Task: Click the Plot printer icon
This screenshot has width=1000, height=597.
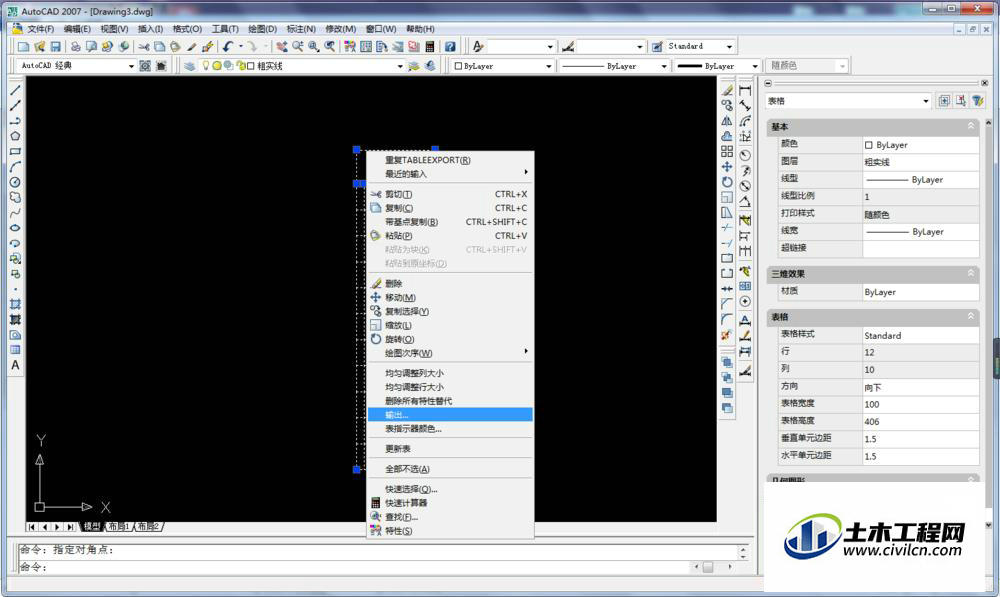Action: (x=75, y=47)
